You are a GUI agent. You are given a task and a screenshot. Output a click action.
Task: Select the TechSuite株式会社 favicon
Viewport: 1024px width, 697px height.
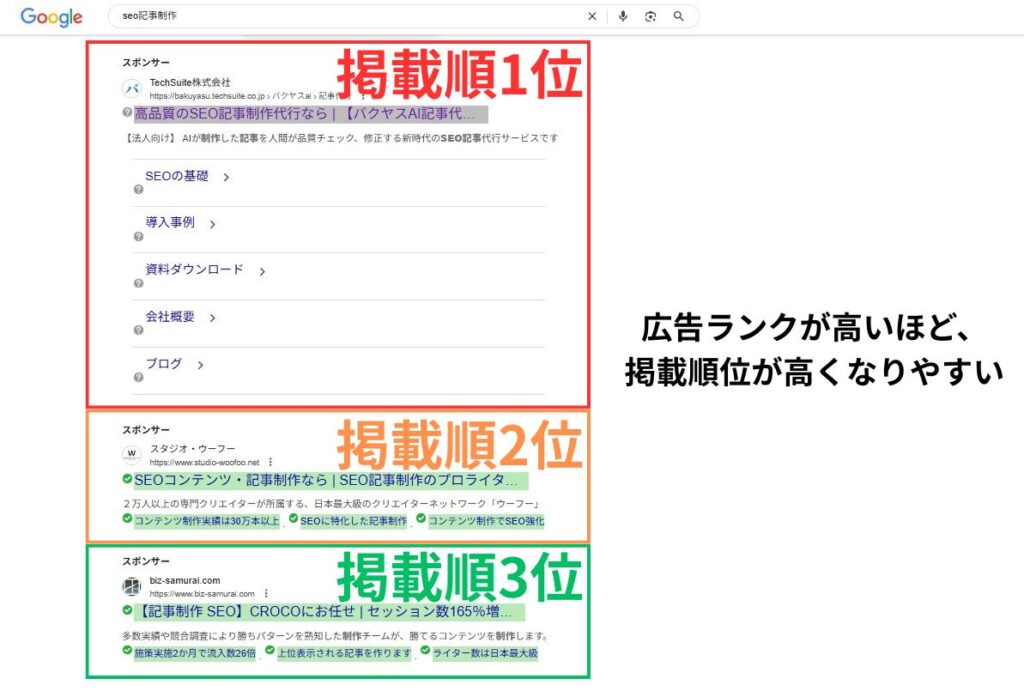[131, 87]
